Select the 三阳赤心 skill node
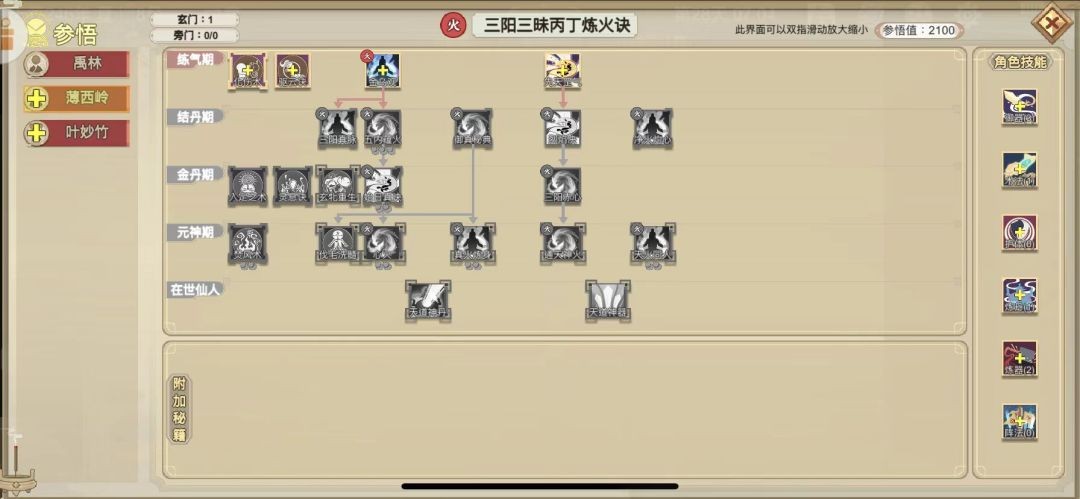 click(563, 185)
